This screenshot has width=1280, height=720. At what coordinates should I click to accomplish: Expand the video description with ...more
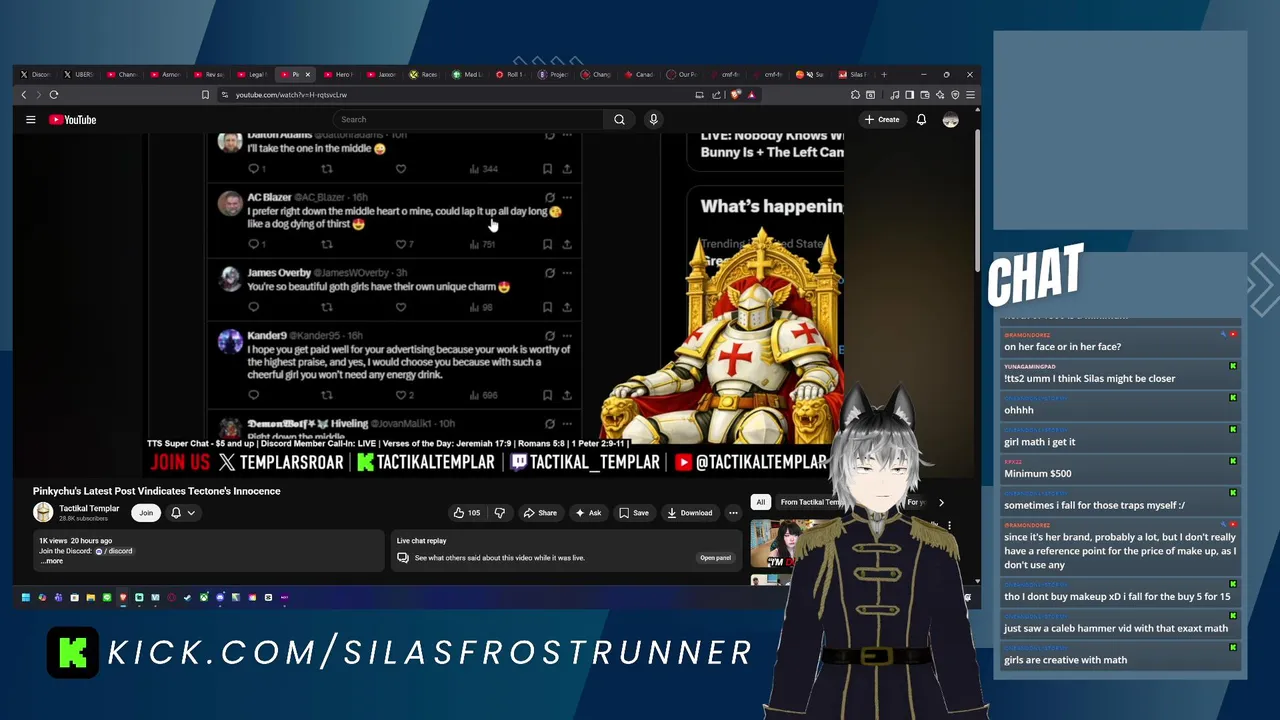coord(52,561)
